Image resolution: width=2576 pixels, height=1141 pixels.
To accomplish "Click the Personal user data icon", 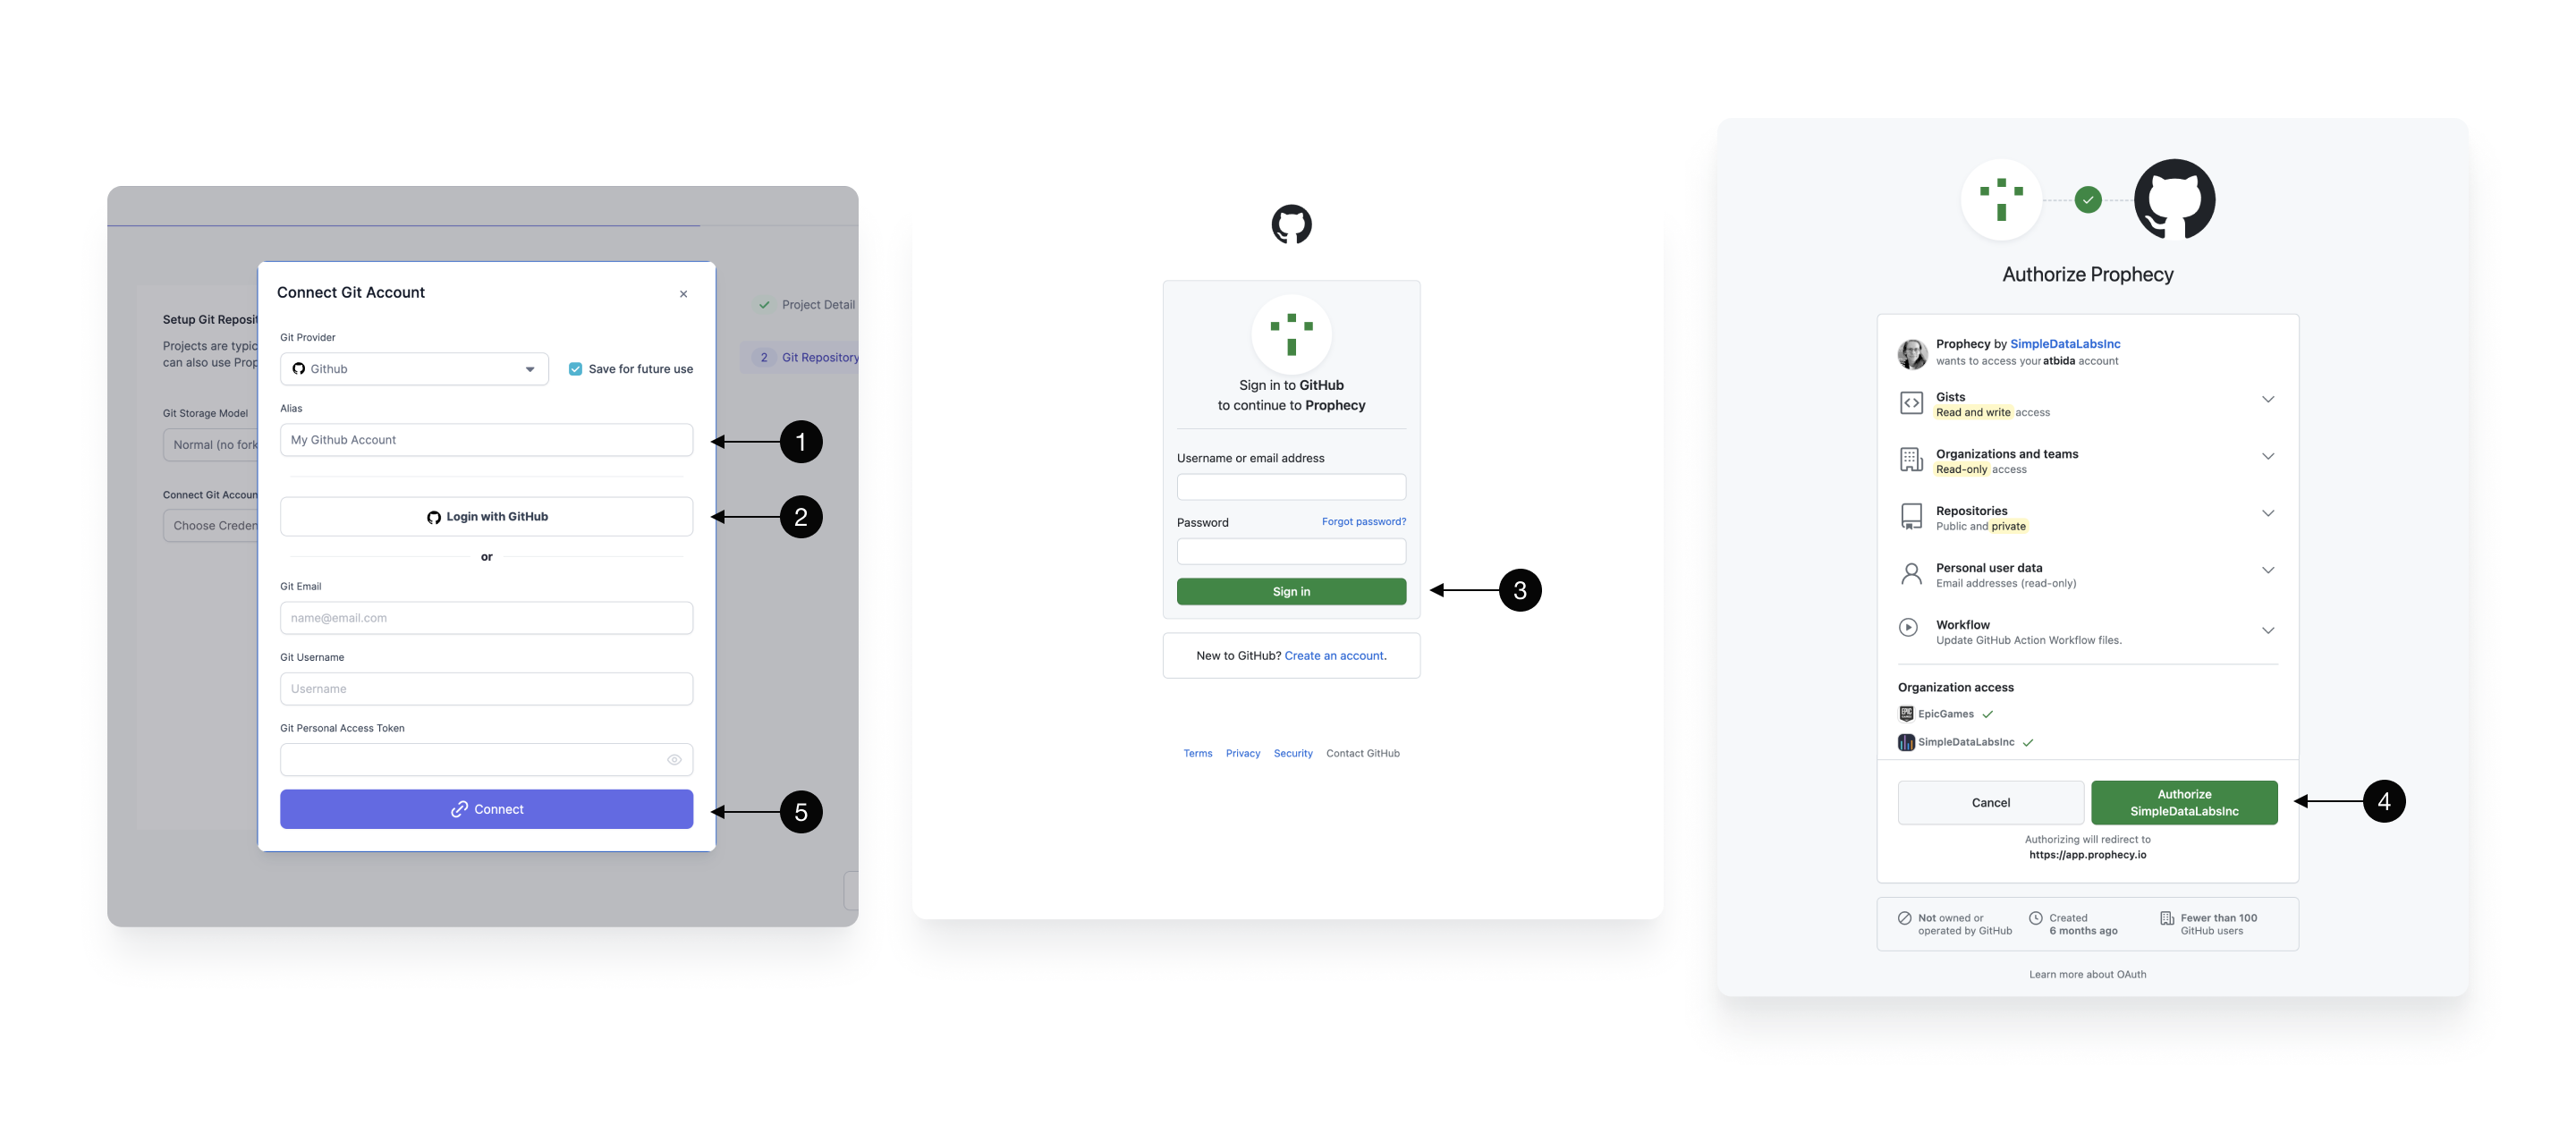I will click(1911, 573).
